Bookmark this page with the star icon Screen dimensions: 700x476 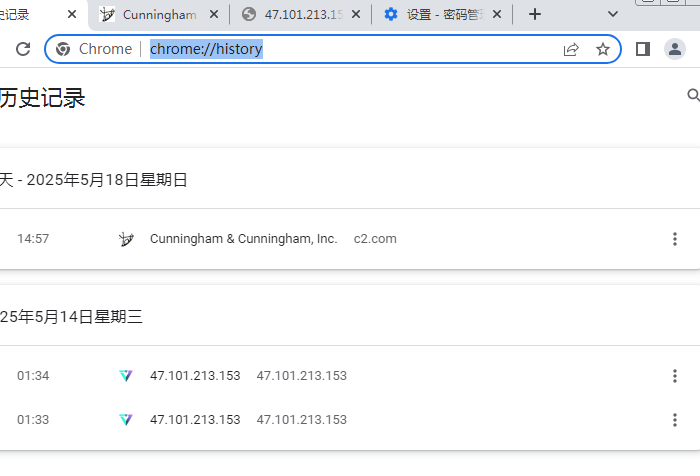click(x=603, y=49)
